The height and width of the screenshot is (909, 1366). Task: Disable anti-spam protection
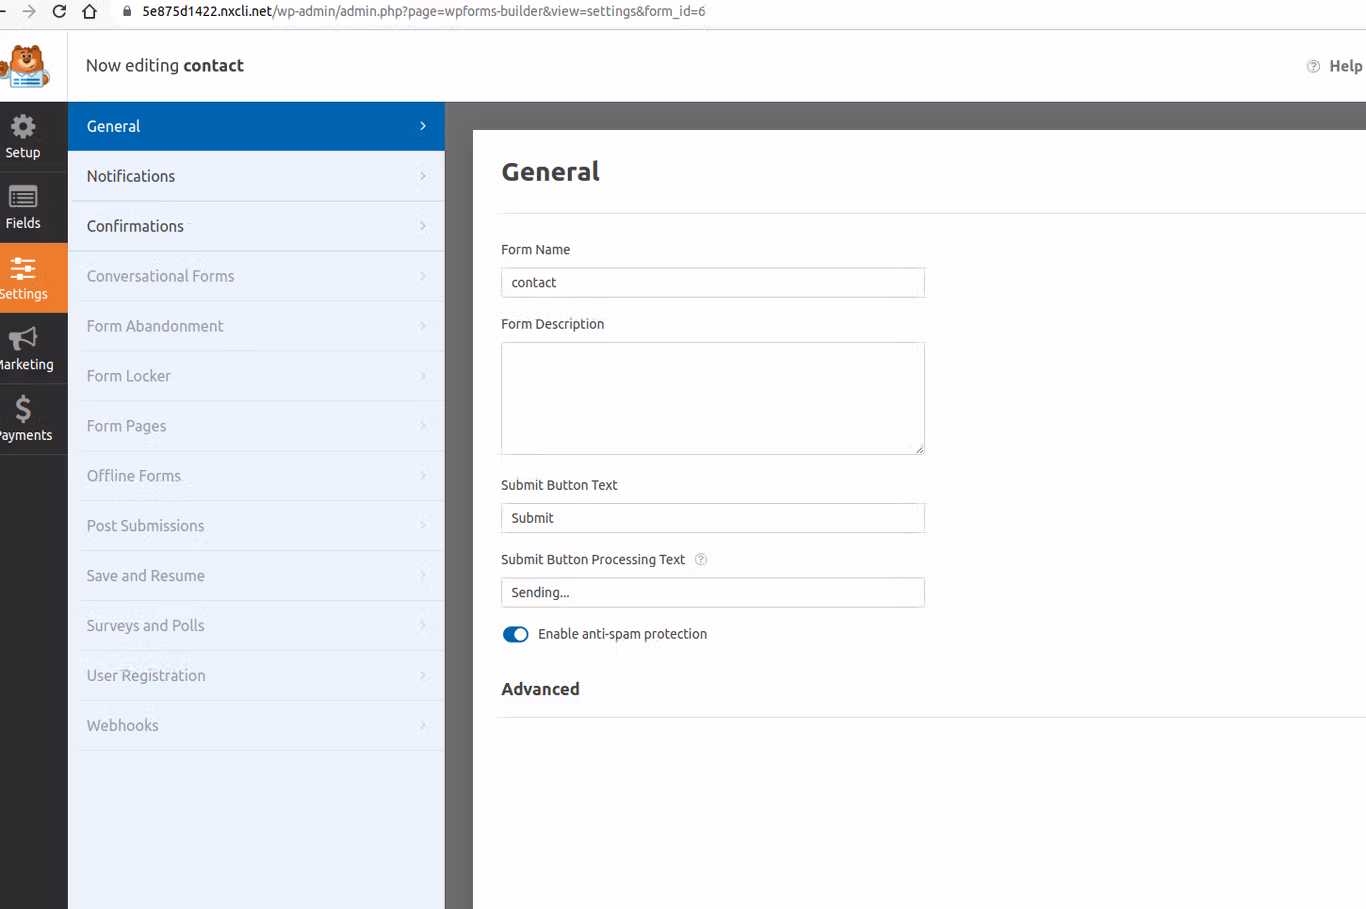(515, 634)
